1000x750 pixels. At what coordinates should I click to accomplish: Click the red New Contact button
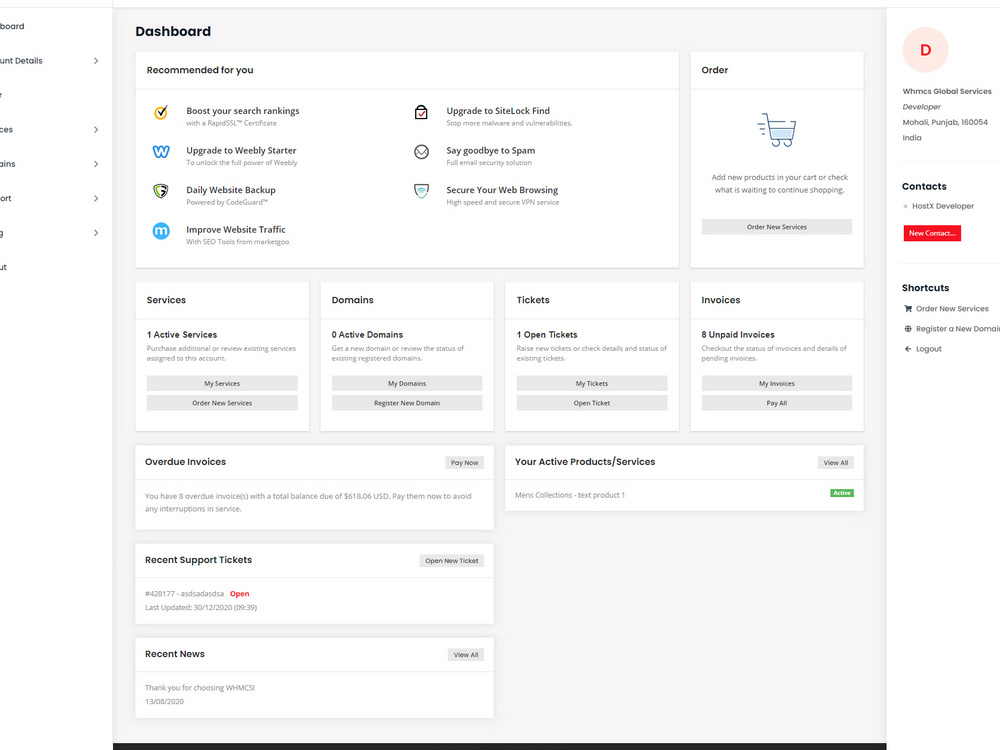pyautogui.click(x=932, y=233)
